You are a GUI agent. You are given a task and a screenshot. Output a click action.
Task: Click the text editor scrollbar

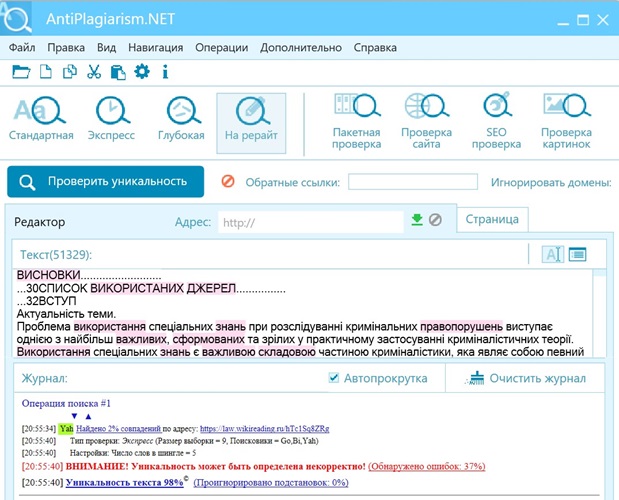pyautogui.click(x=599, y=313)
